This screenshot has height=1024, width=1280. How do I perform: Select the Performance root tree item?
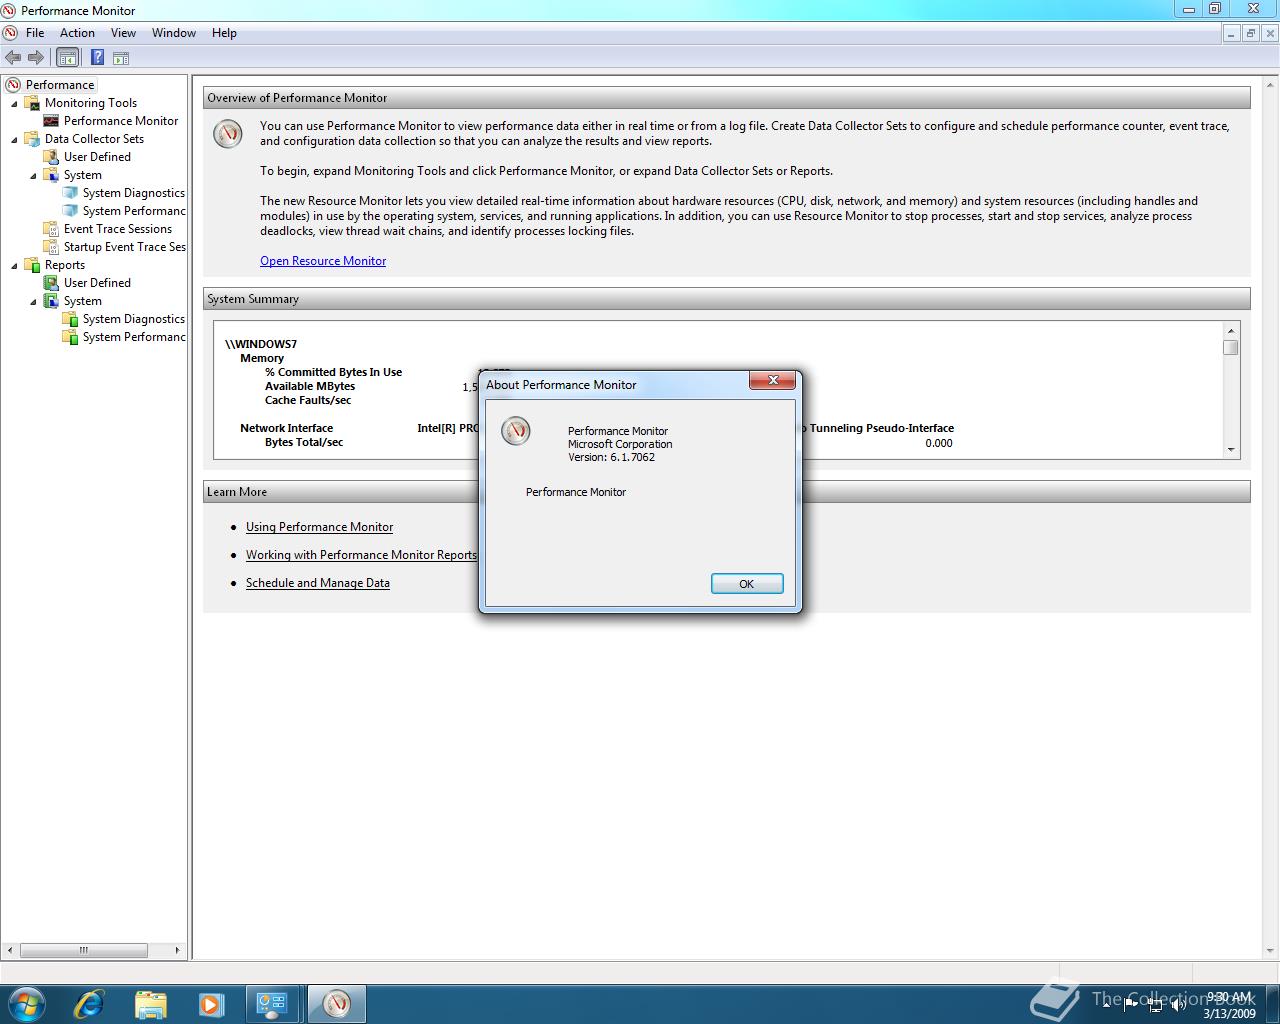click(x=60, y=85)
